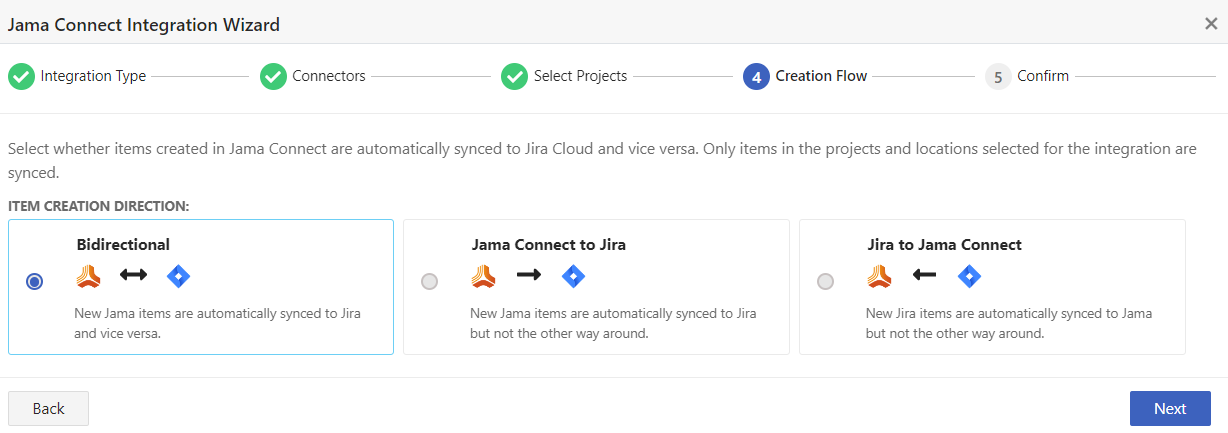The height and width of the screenshot is (433, 1228).
Task: Click the Jama logo in Bidirectional card
Action: click(89, 275)
